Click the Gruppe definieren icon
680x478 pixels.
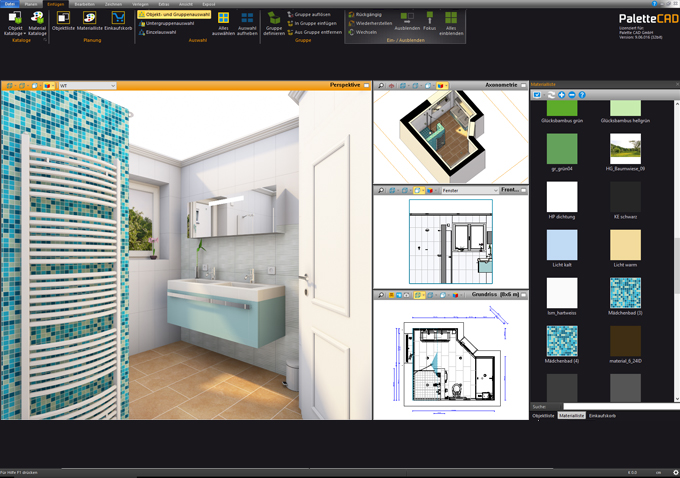[x=273, y=19]
